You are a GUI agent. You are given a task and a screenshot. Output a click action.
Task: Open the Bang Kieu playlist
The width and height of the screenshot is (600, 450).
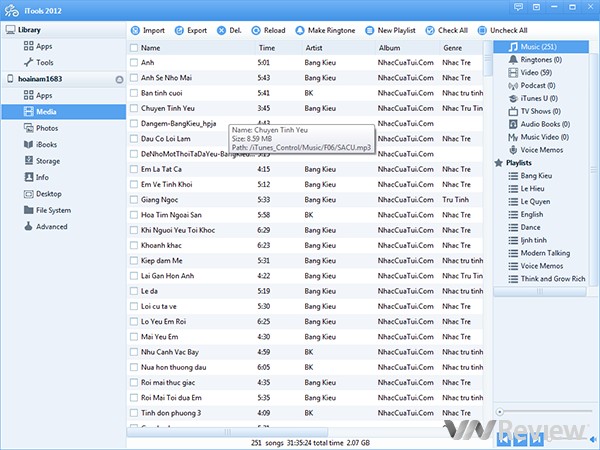[x=530, y=176]
